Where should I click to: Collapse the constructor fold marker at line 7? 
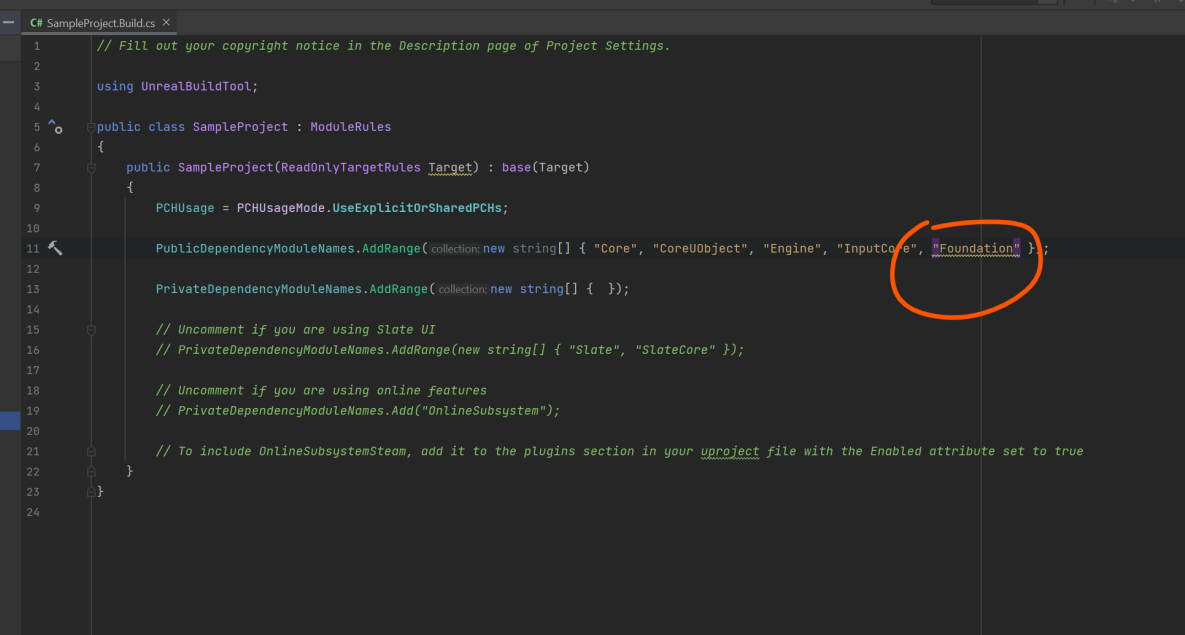[90, 168]
